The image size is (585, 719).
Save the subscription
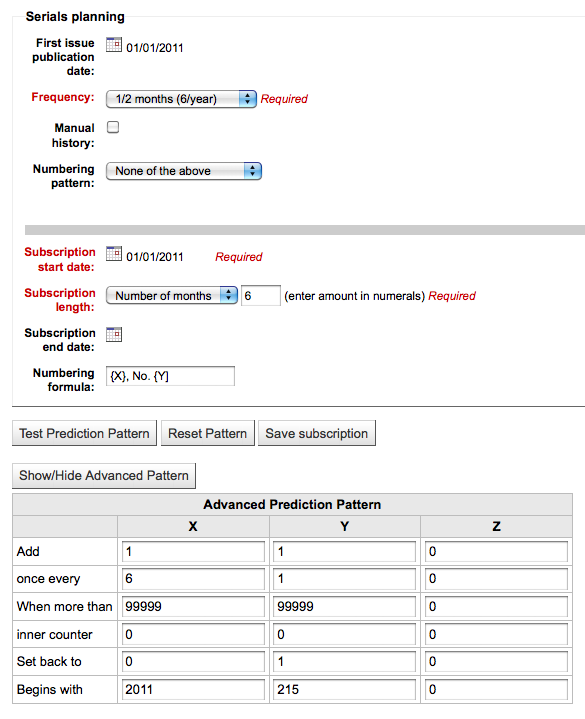[317, 433]
